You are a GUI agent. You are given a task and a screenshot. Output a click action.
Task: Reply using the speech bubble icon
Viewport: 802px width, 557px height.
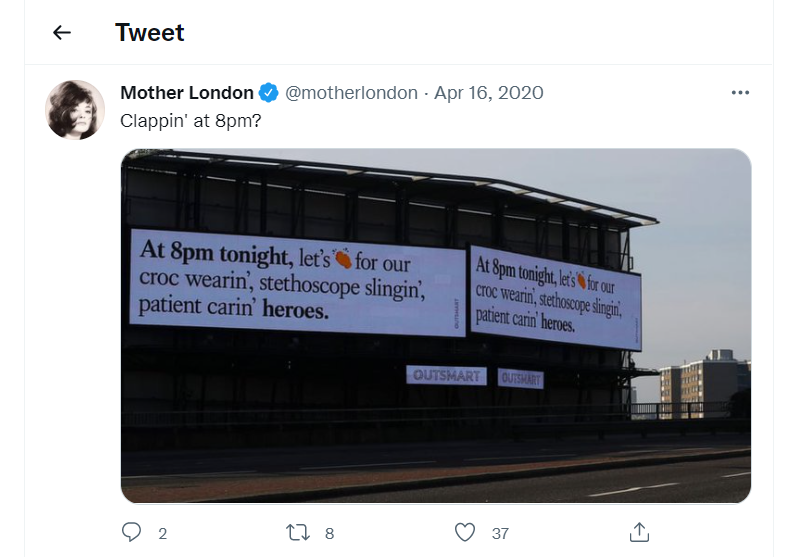coord(132,532)
